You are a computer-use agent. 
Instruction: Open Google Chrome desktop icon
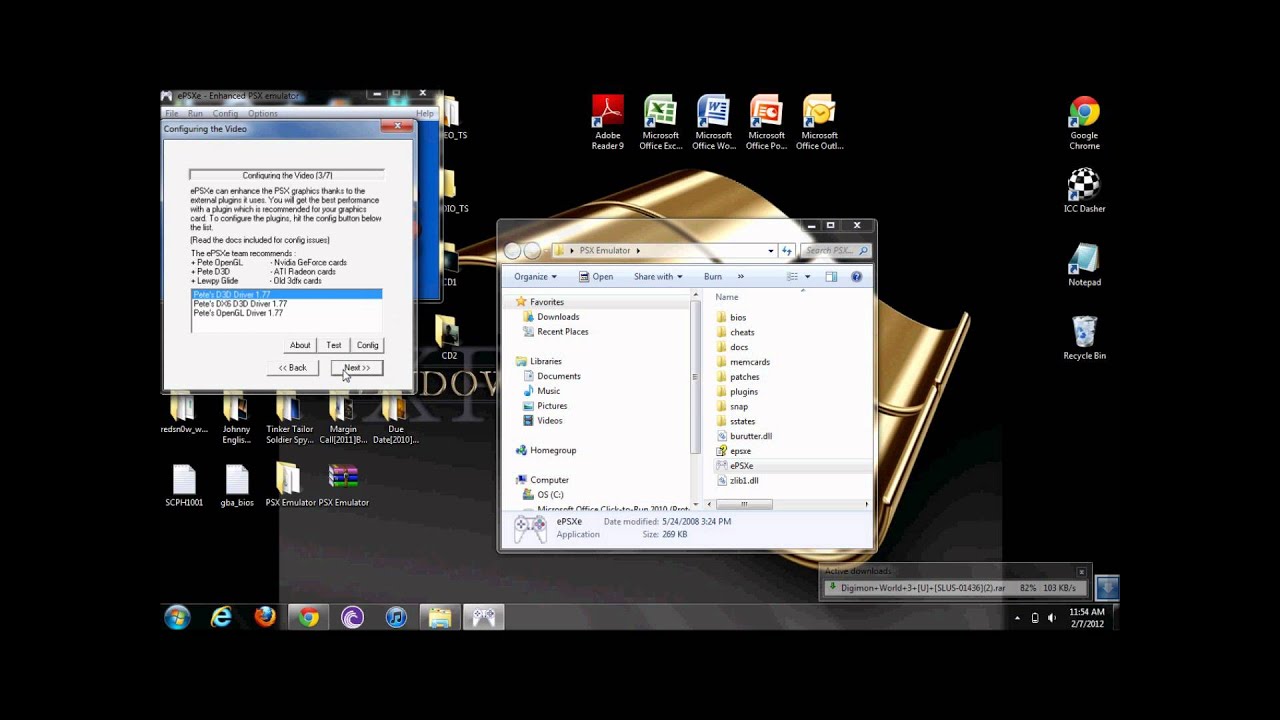1084,122
